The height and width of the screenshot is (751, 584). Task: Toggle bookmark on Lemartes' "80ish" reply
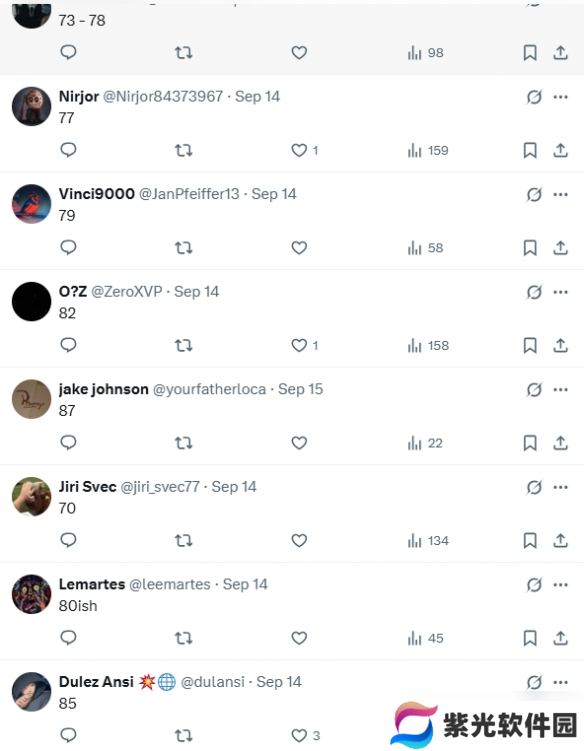coord(530,638)
